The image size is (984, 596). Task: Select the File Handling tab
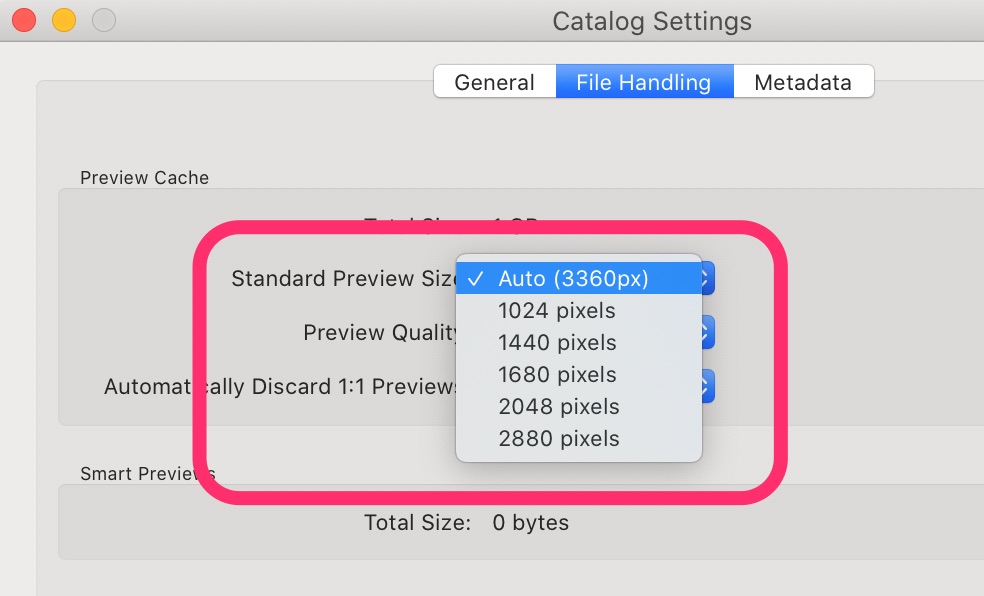click(x=644, y=82)
